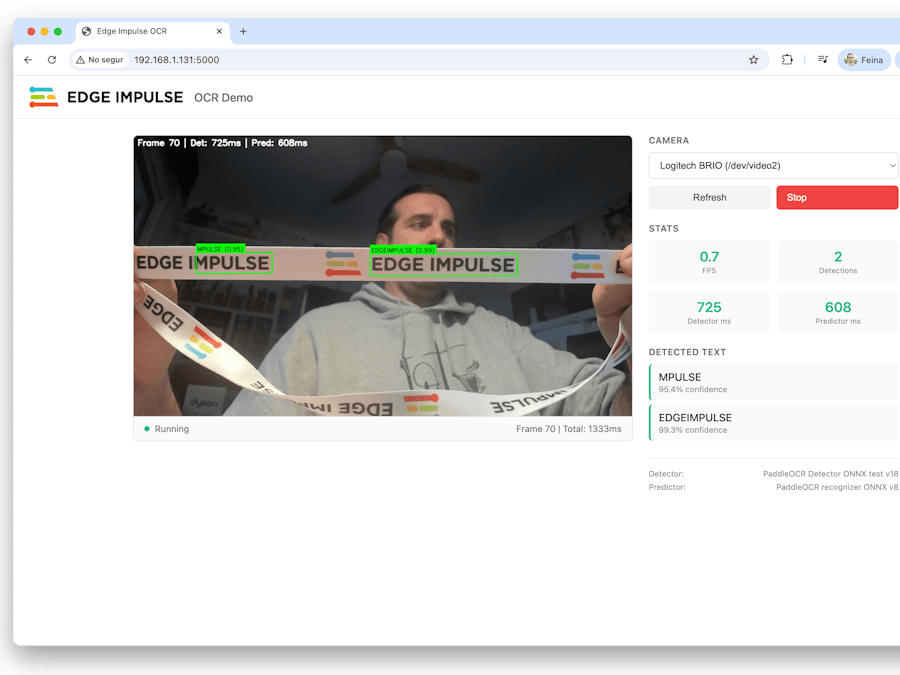Click the green maximize window button
Image resolution: width=900 pixels, height=675 pixels.
click(x=58, y=32)
